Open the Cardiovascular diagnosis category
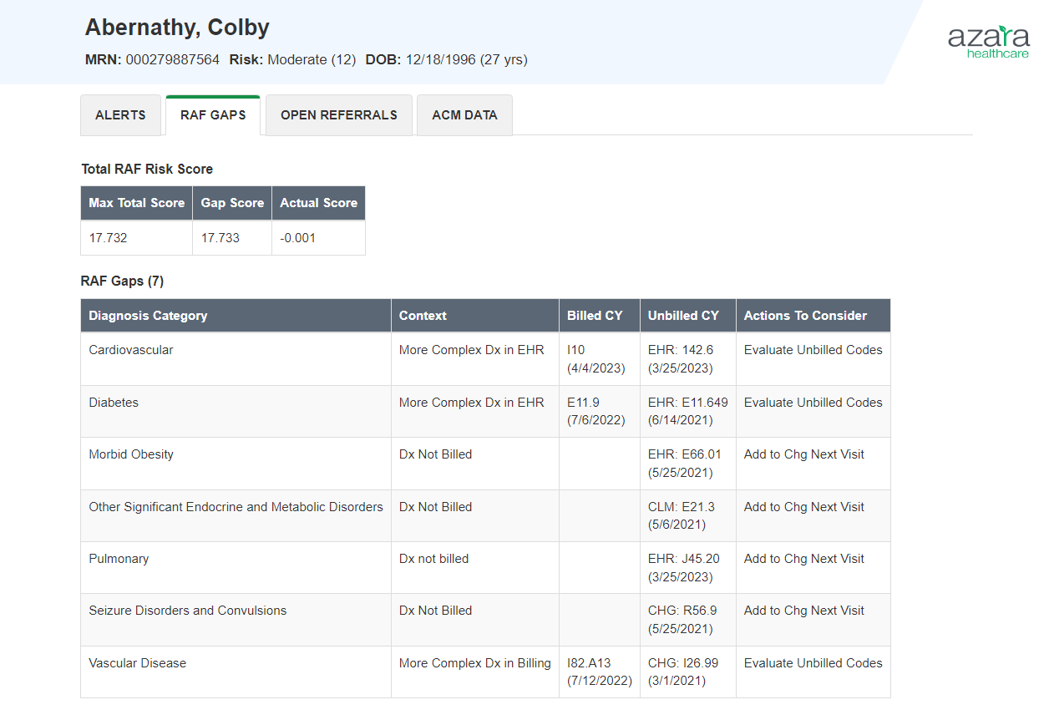1049x720 pixels. click(130, 350)
